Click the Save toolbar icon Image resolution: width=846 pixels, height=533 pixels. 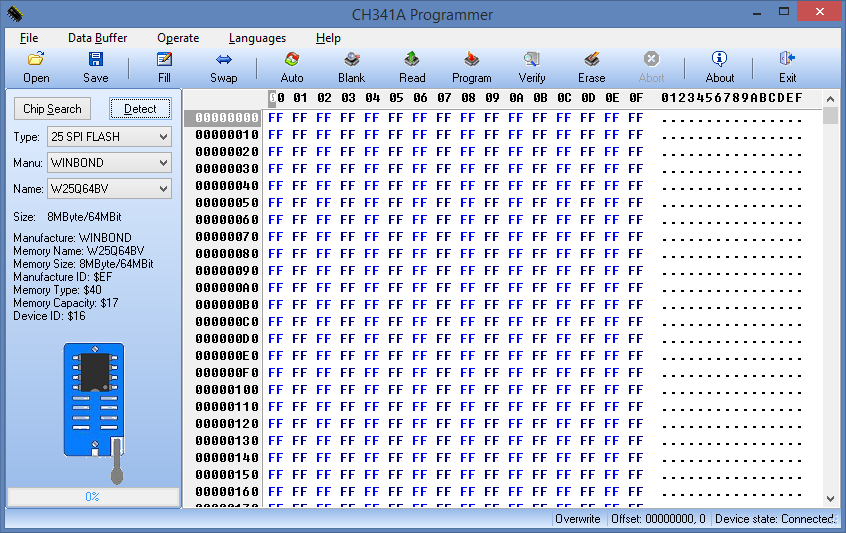point(96,60)
